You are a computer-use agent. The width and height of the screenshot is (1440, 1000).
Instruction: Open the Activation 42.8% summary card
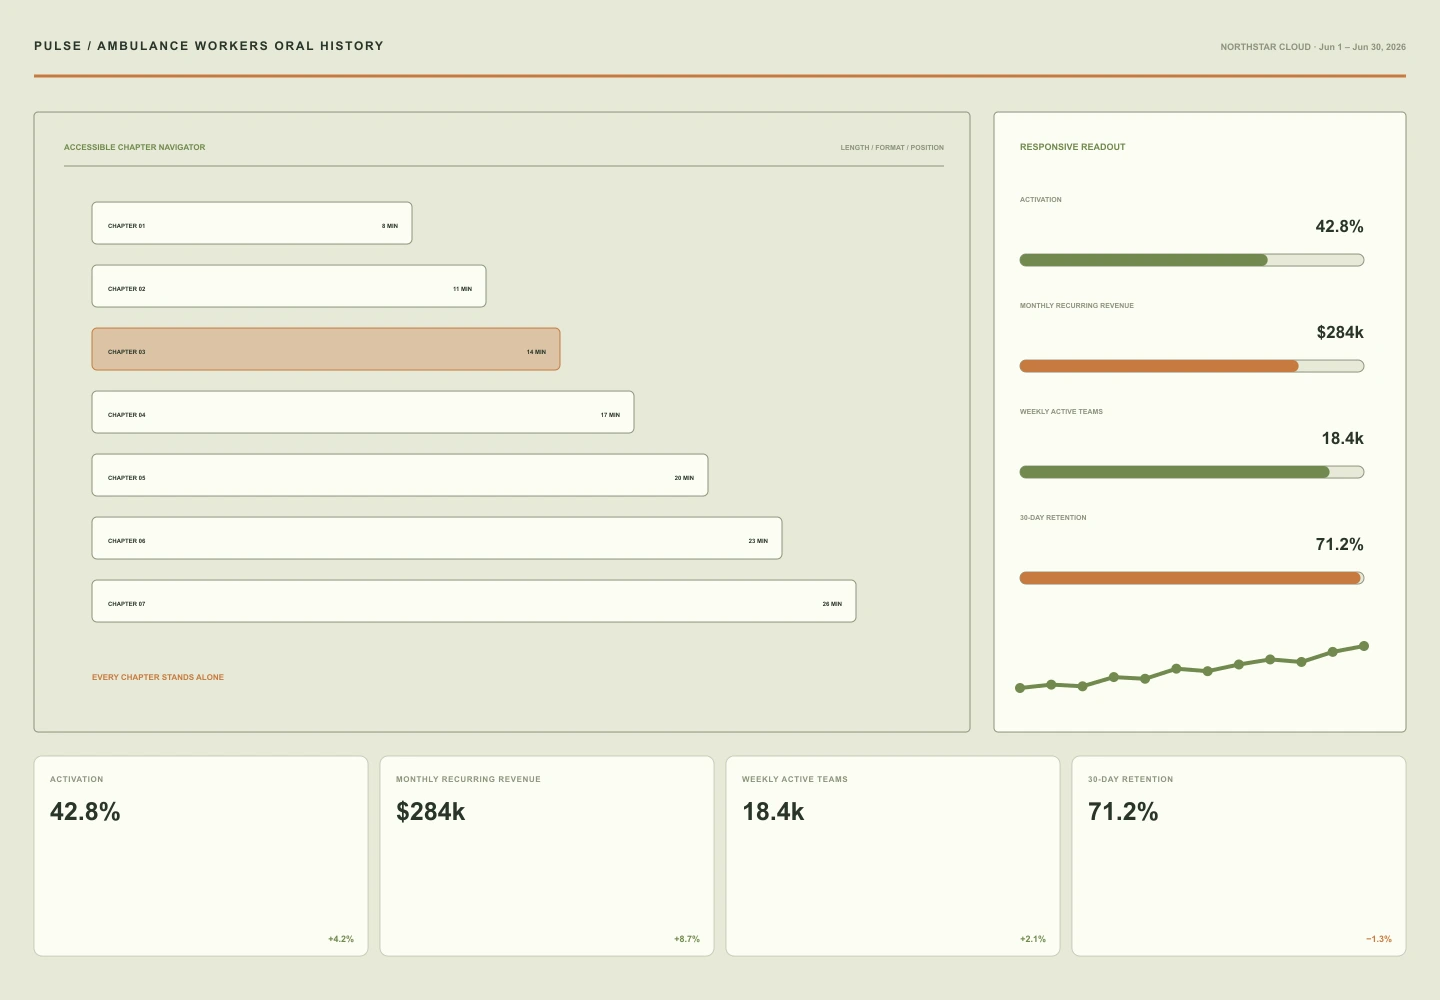click(201, 856)
